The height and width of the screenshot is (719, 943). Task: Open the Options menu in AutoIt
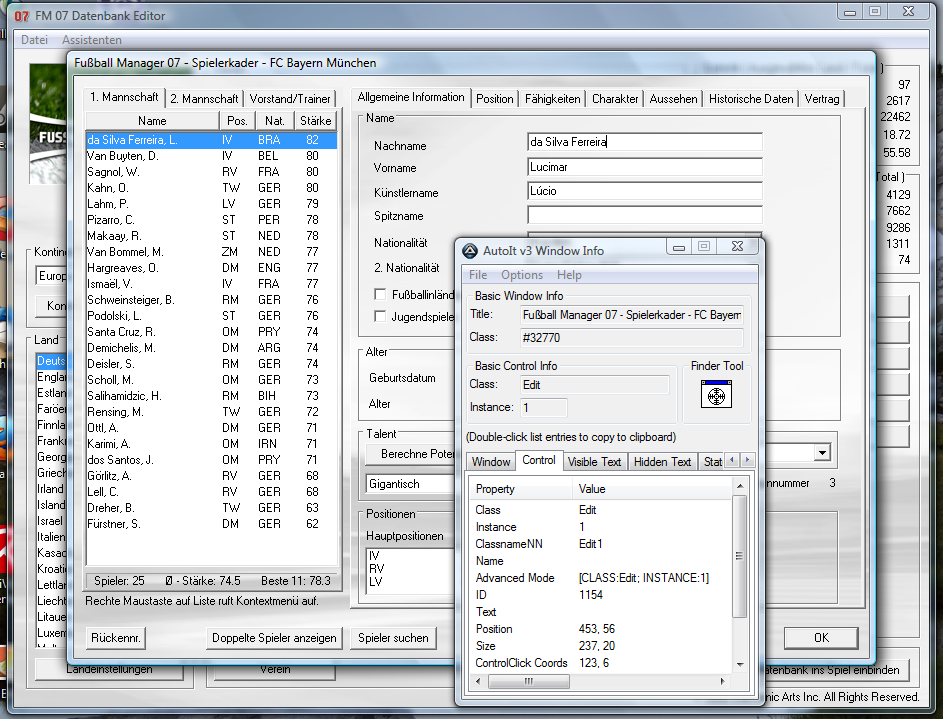pyautogui.click(x=522, y=275)
